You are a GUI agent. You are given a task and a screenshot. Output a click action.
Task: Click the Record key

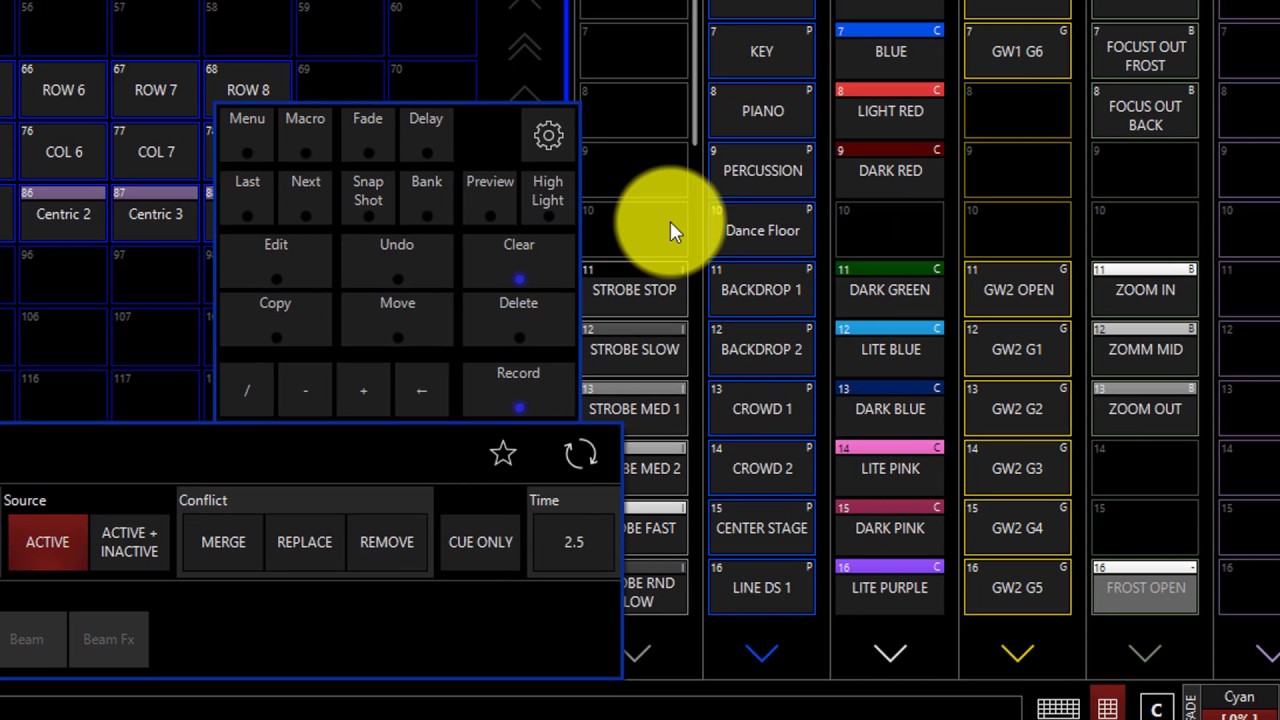(519, 389)
